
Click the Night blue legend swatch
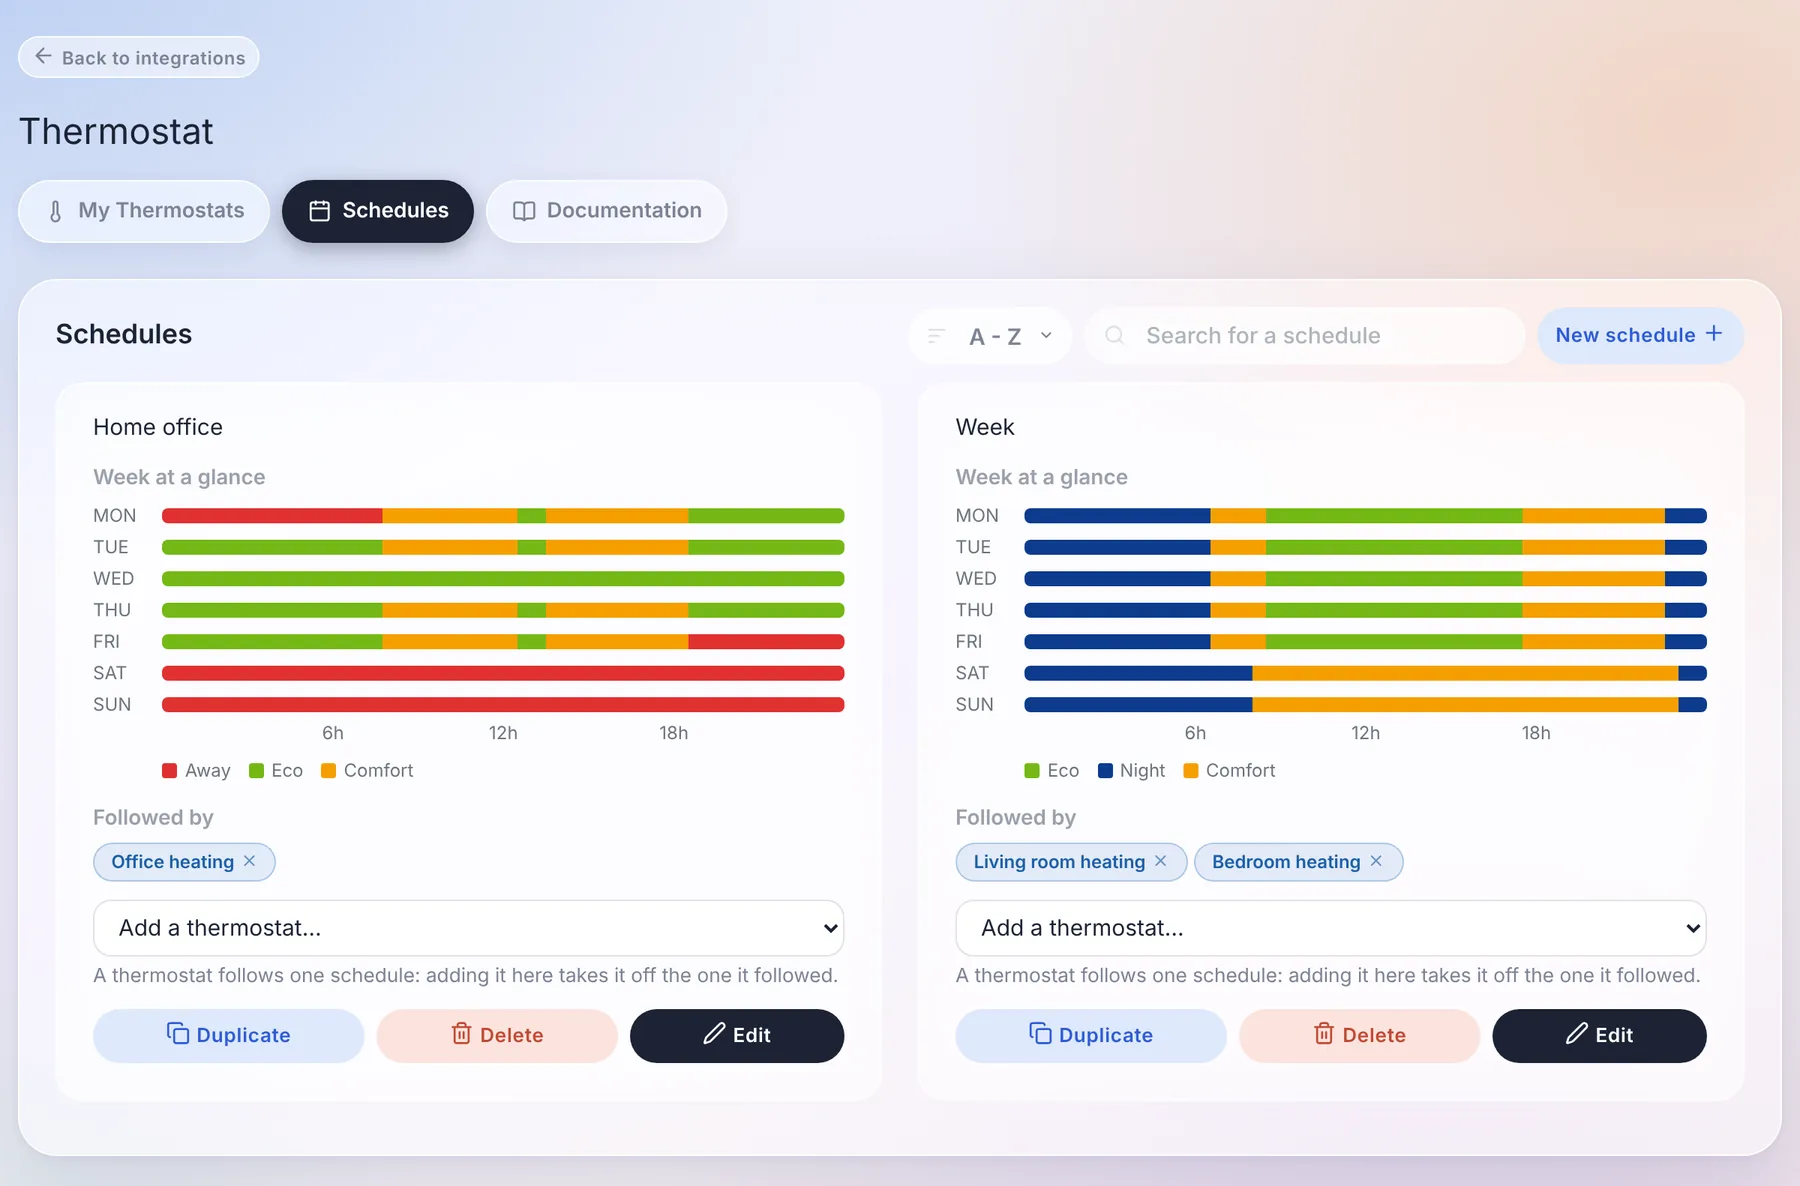pos(1105,770)
